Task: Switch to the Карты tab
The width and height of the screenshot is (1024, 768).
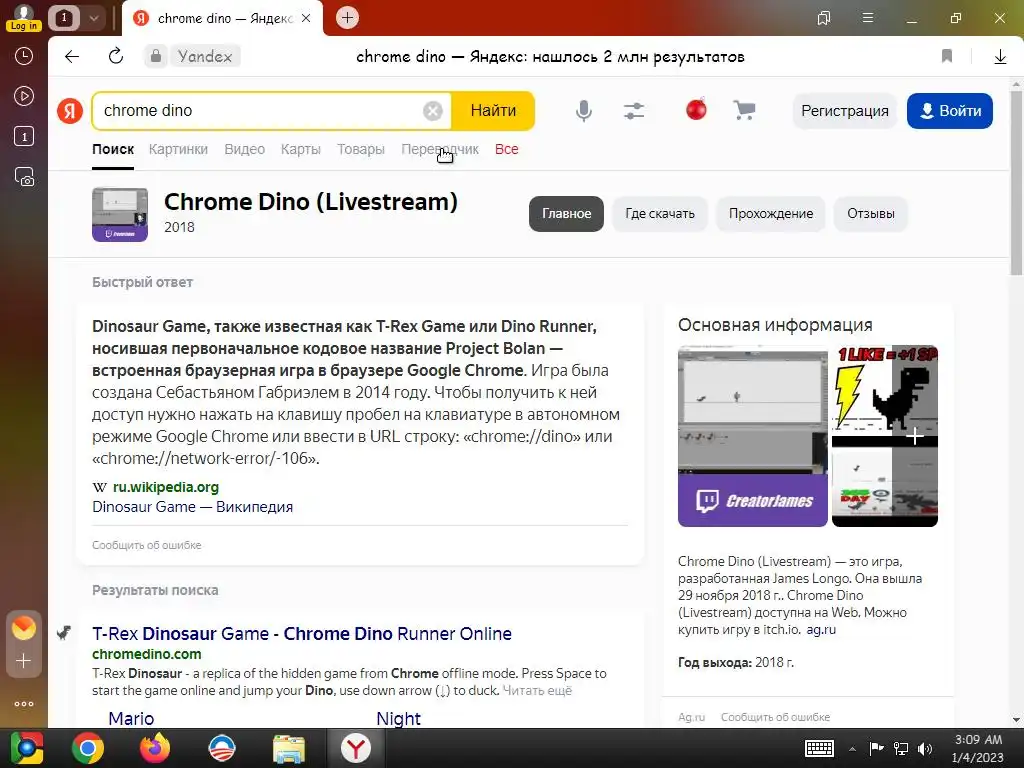Action: click(300, 149)
